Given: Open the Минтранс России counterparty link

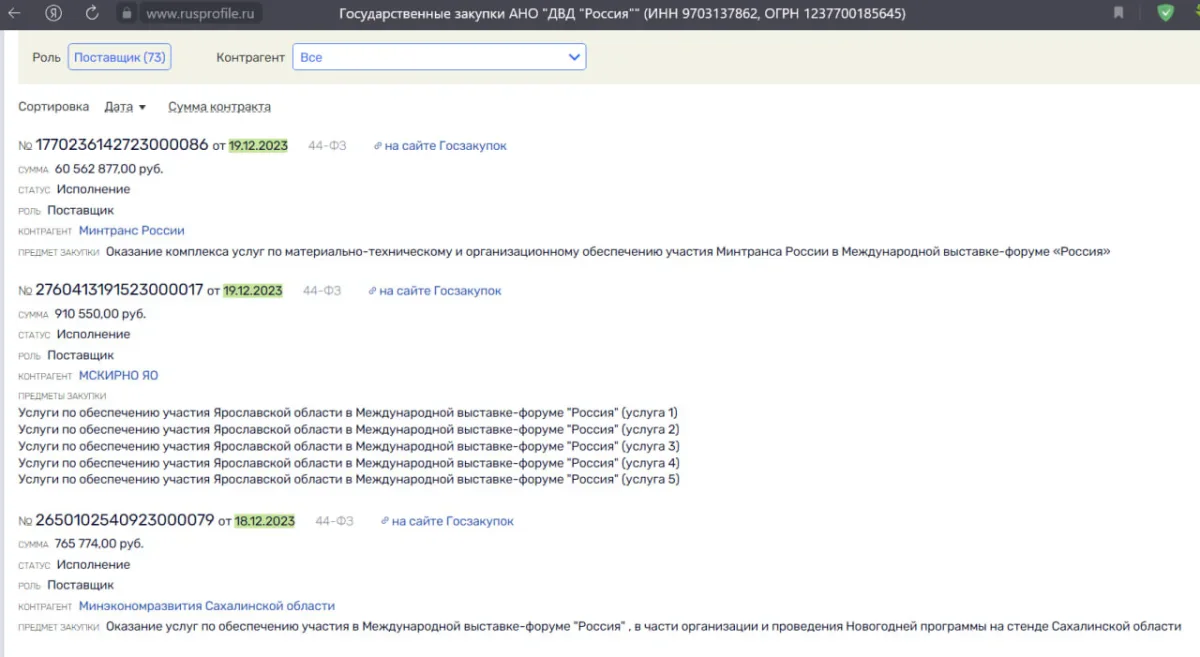Looking at the screenshot, I should tap(131, 231).
